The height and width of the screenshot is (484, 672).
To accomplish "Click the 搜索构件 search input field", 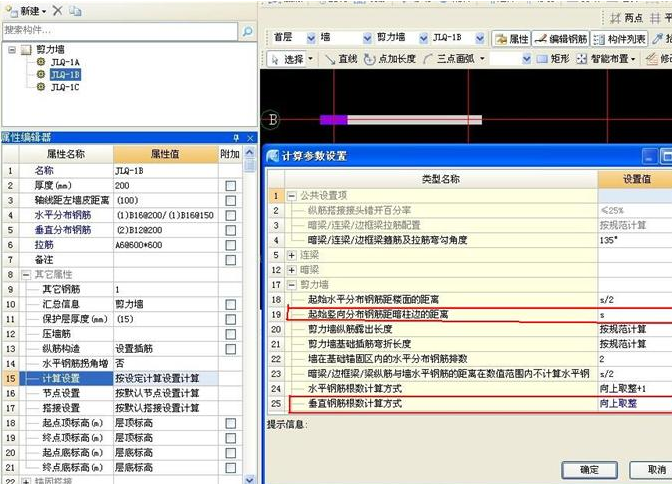I will click(x=118, y=32).
